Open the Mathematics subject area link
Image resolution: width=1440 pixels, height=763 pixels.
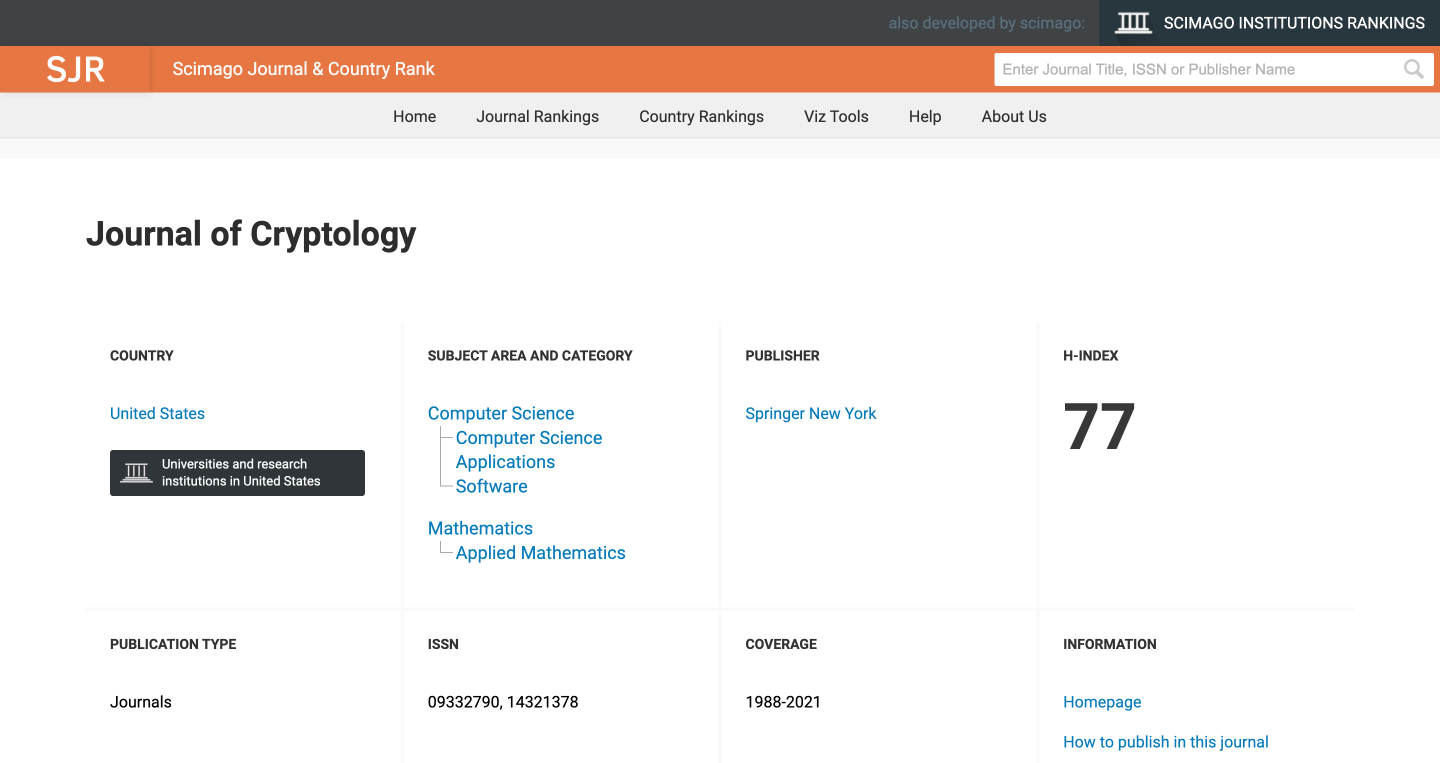tap(480, 528)
